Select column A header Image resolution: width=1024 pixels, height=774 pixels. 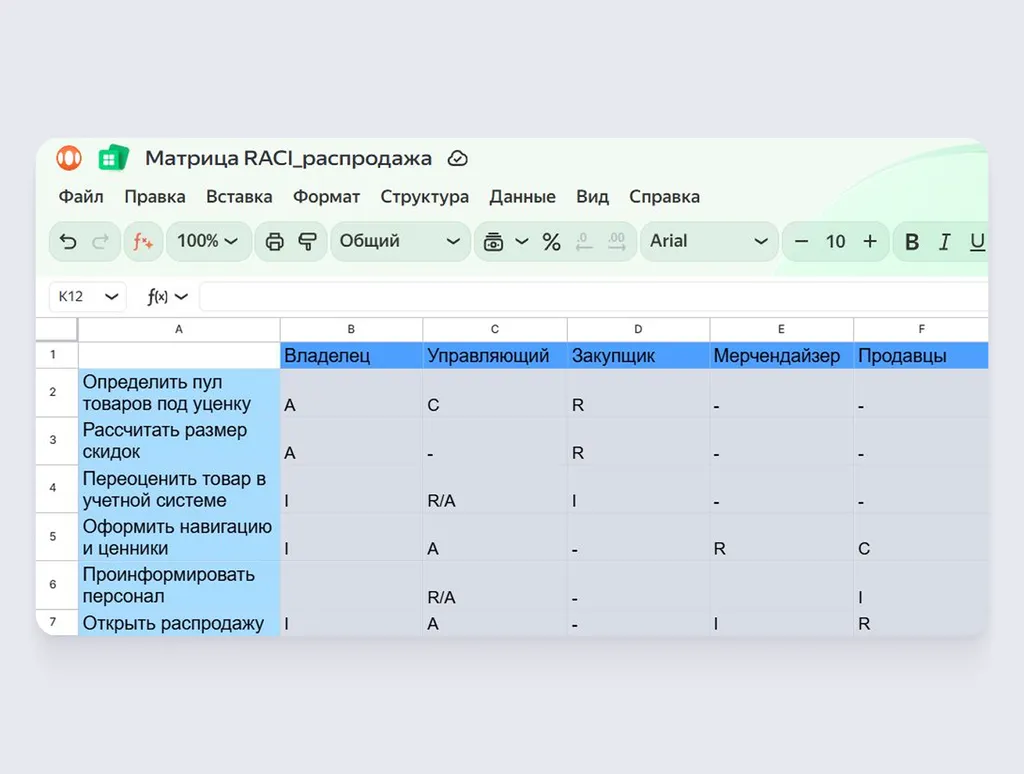pos(179,330)
